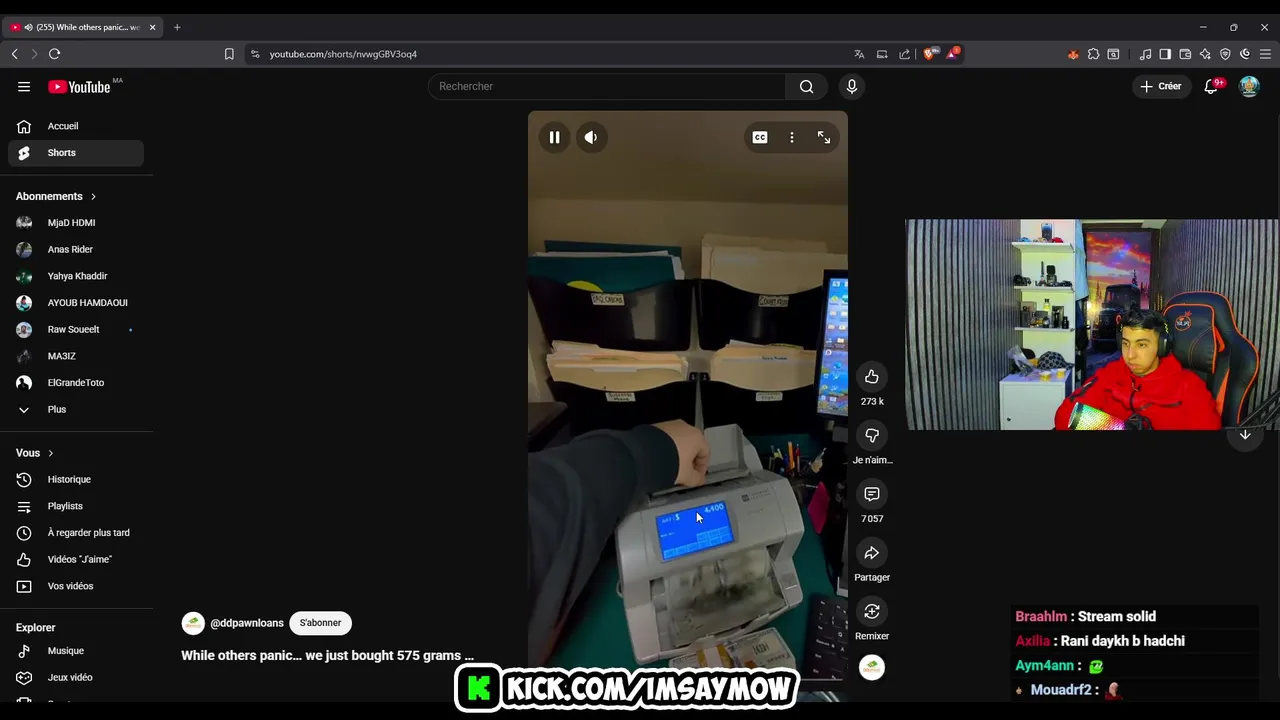Open the Brave VPN shield icon
This screenshot has width=1280, height=720.
[1225, 54]
